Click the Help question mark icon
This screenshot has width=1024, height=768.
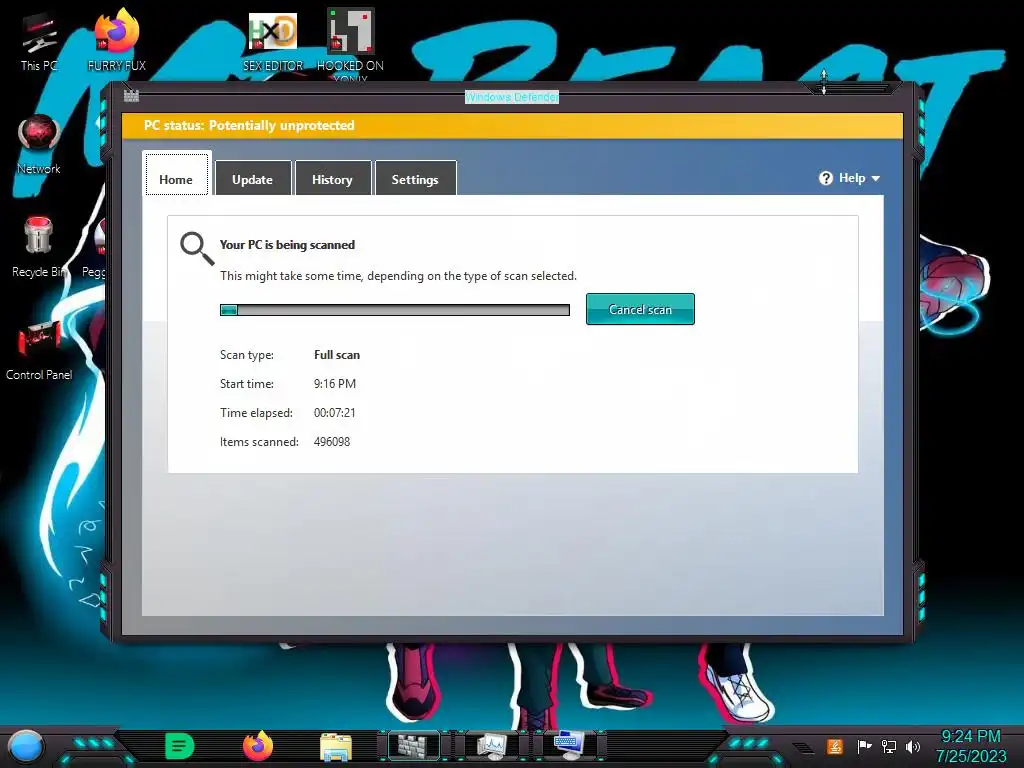[x=826, y=178]
